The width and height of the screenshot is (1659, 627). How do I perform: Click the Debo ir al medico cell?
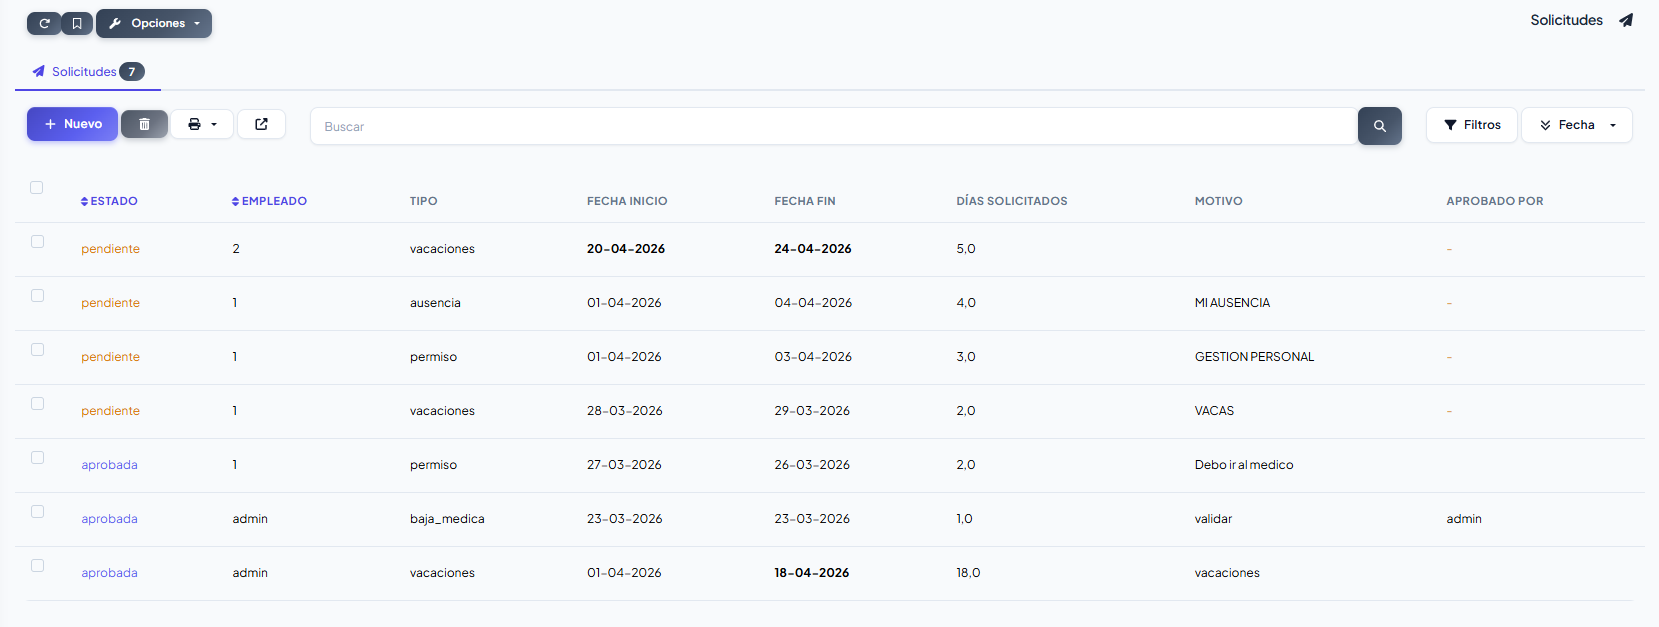[1244, 465]
